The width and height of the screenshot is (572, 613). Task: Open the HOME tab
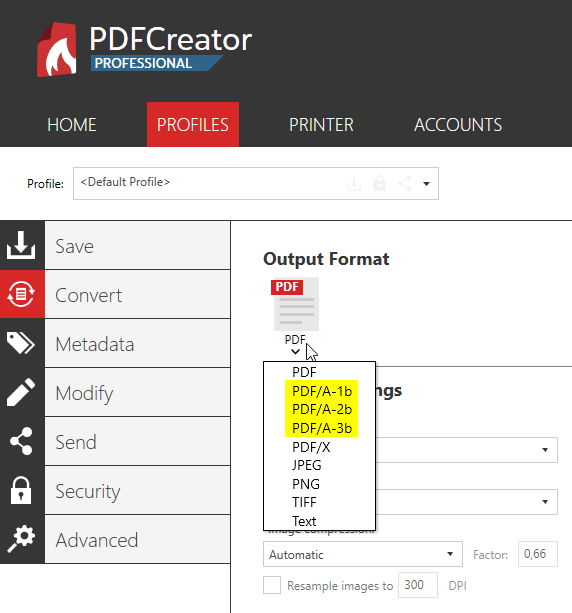coord(72,125)
